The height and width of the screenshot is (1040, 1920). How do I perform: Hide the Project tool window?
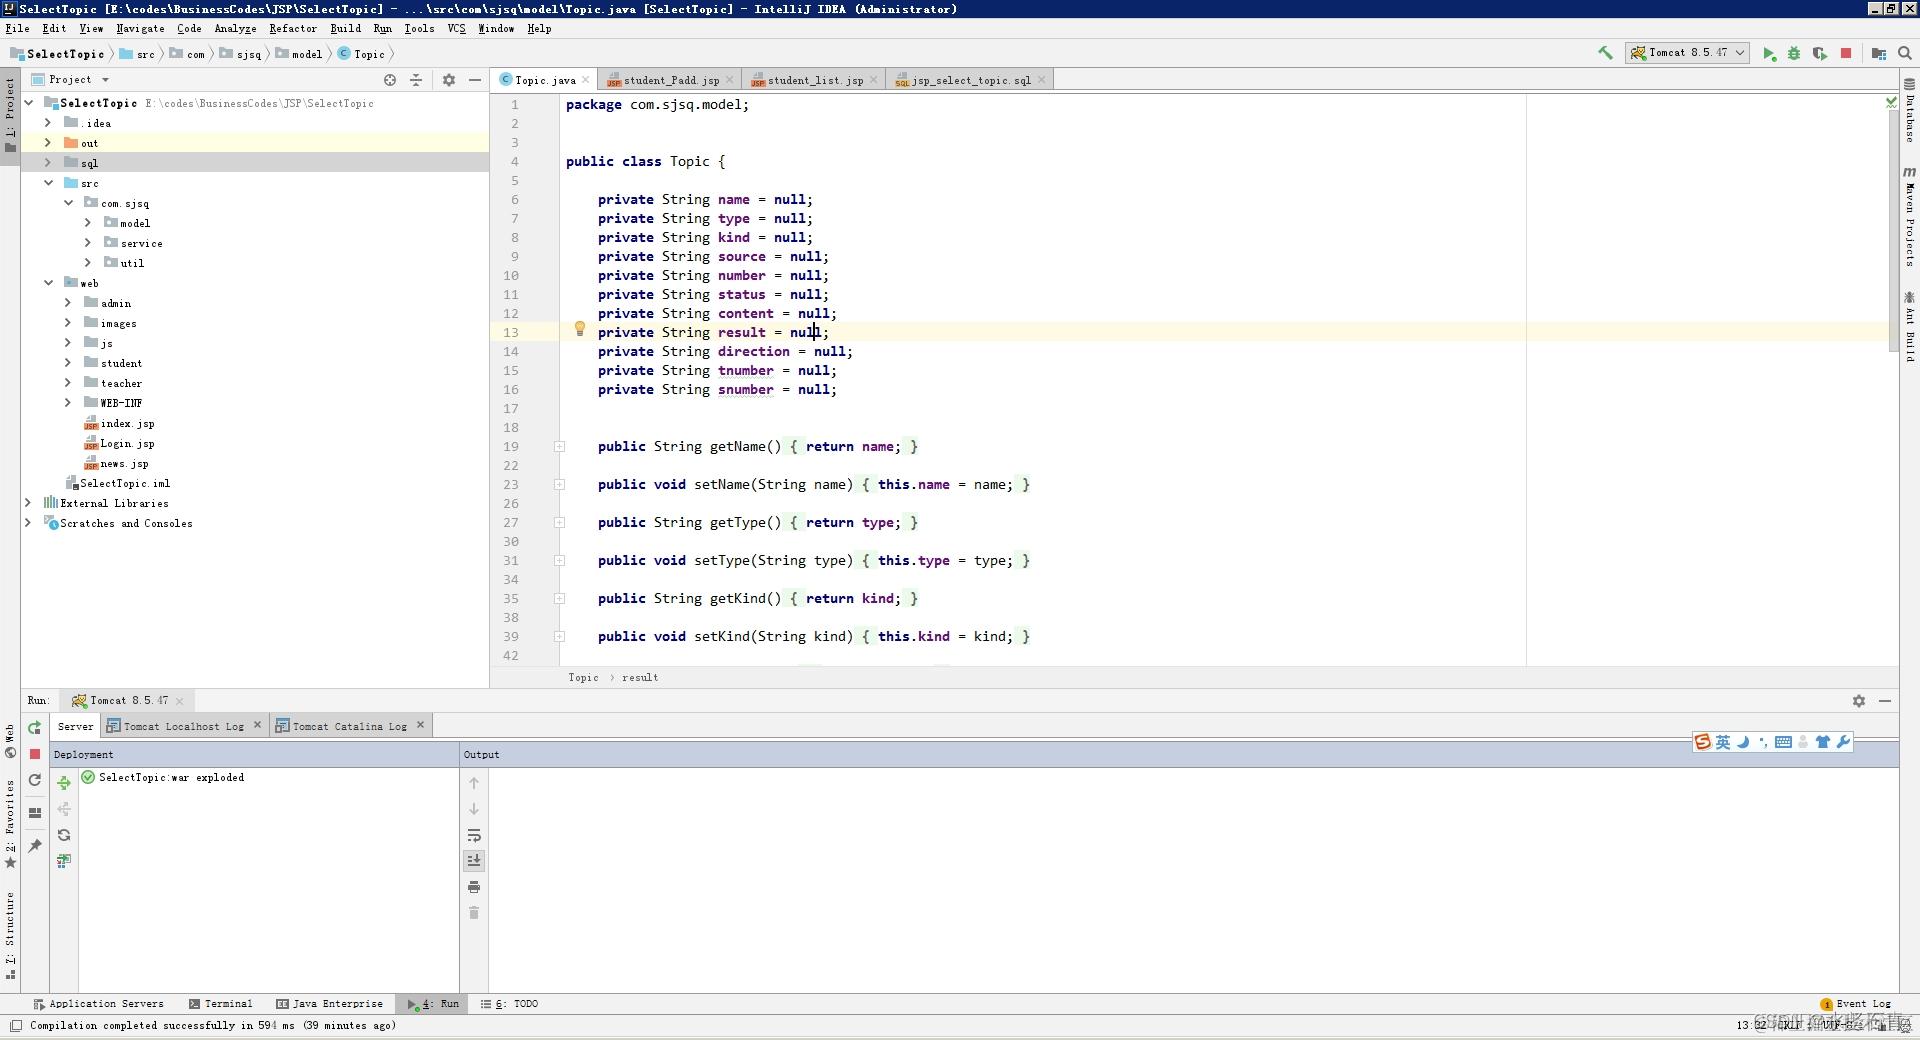click(x=475, y=80)
